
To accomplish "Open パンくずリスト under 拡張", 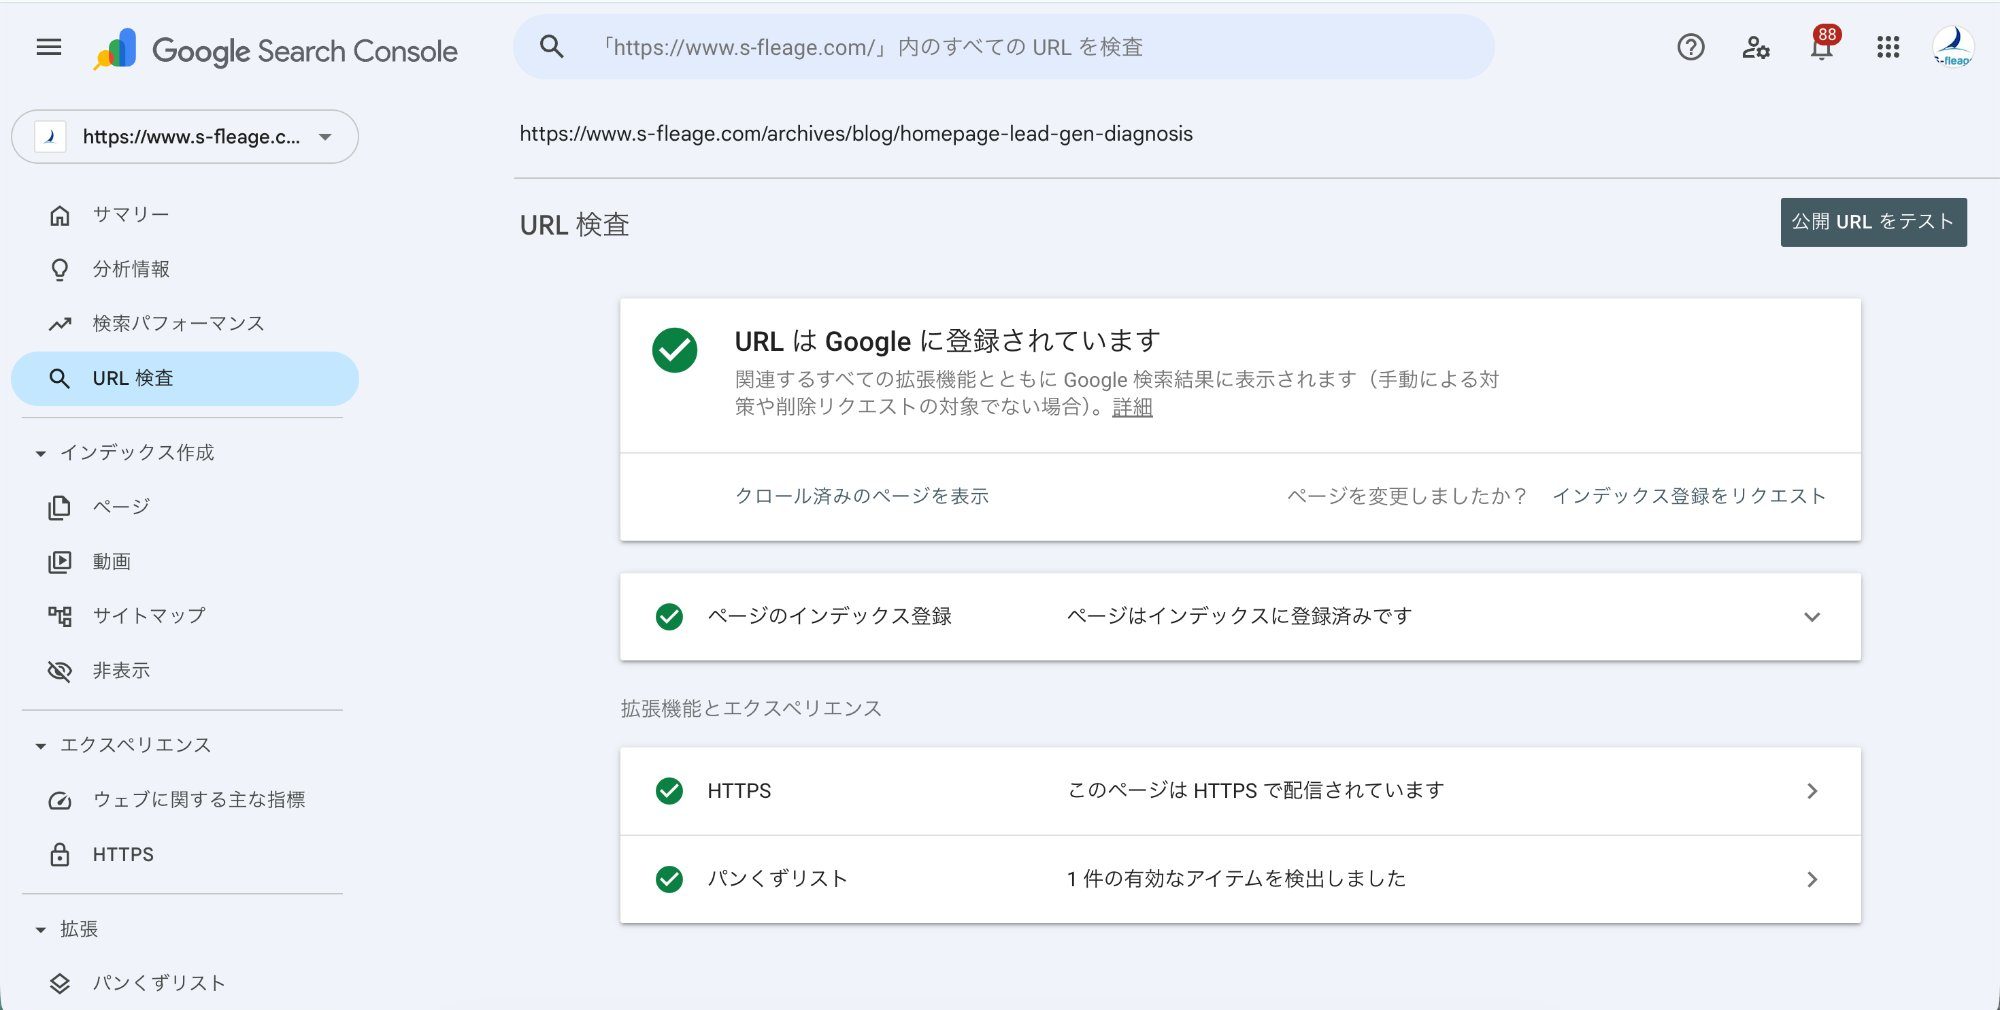I will 159,983.
